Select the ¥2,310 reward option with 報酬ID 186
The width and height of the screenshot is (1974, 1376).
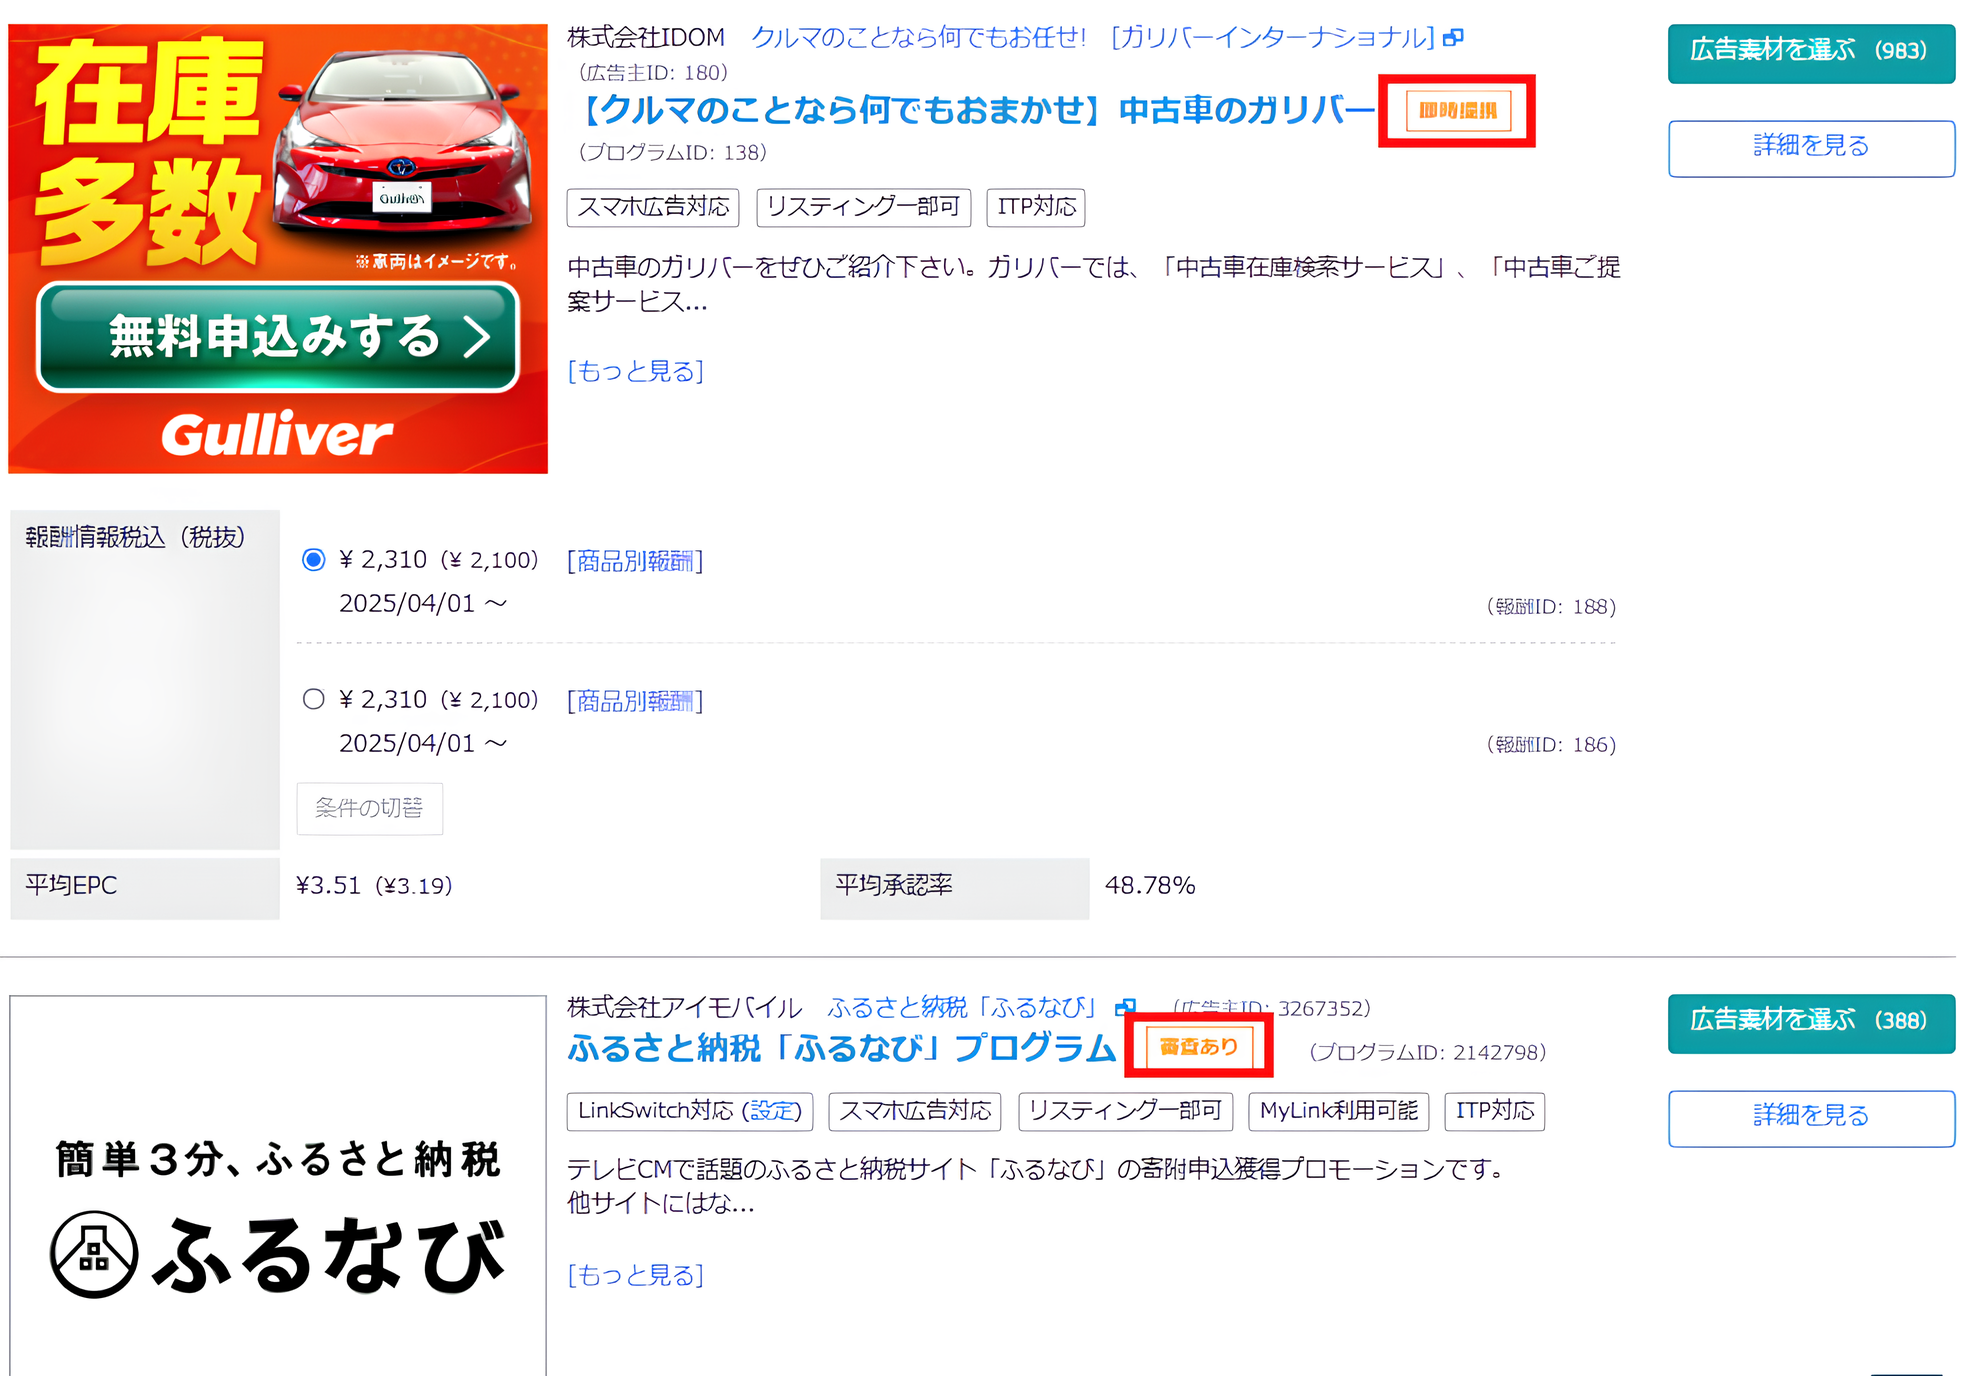coord(313,700)
